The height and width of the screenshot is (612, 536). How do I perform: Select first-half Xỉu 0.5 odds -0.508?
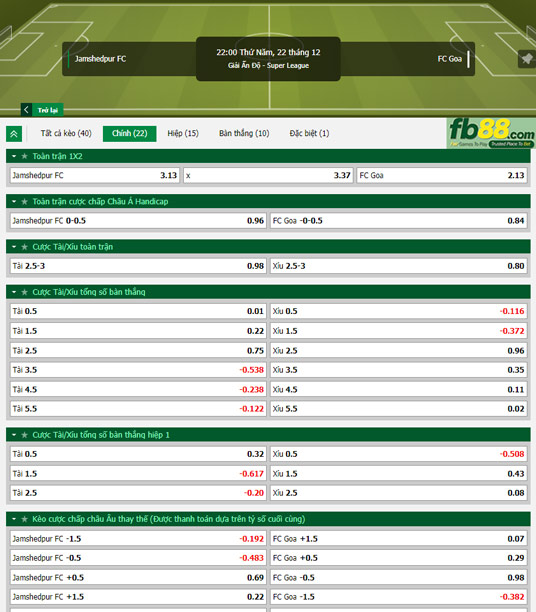(x=399, y=454)
